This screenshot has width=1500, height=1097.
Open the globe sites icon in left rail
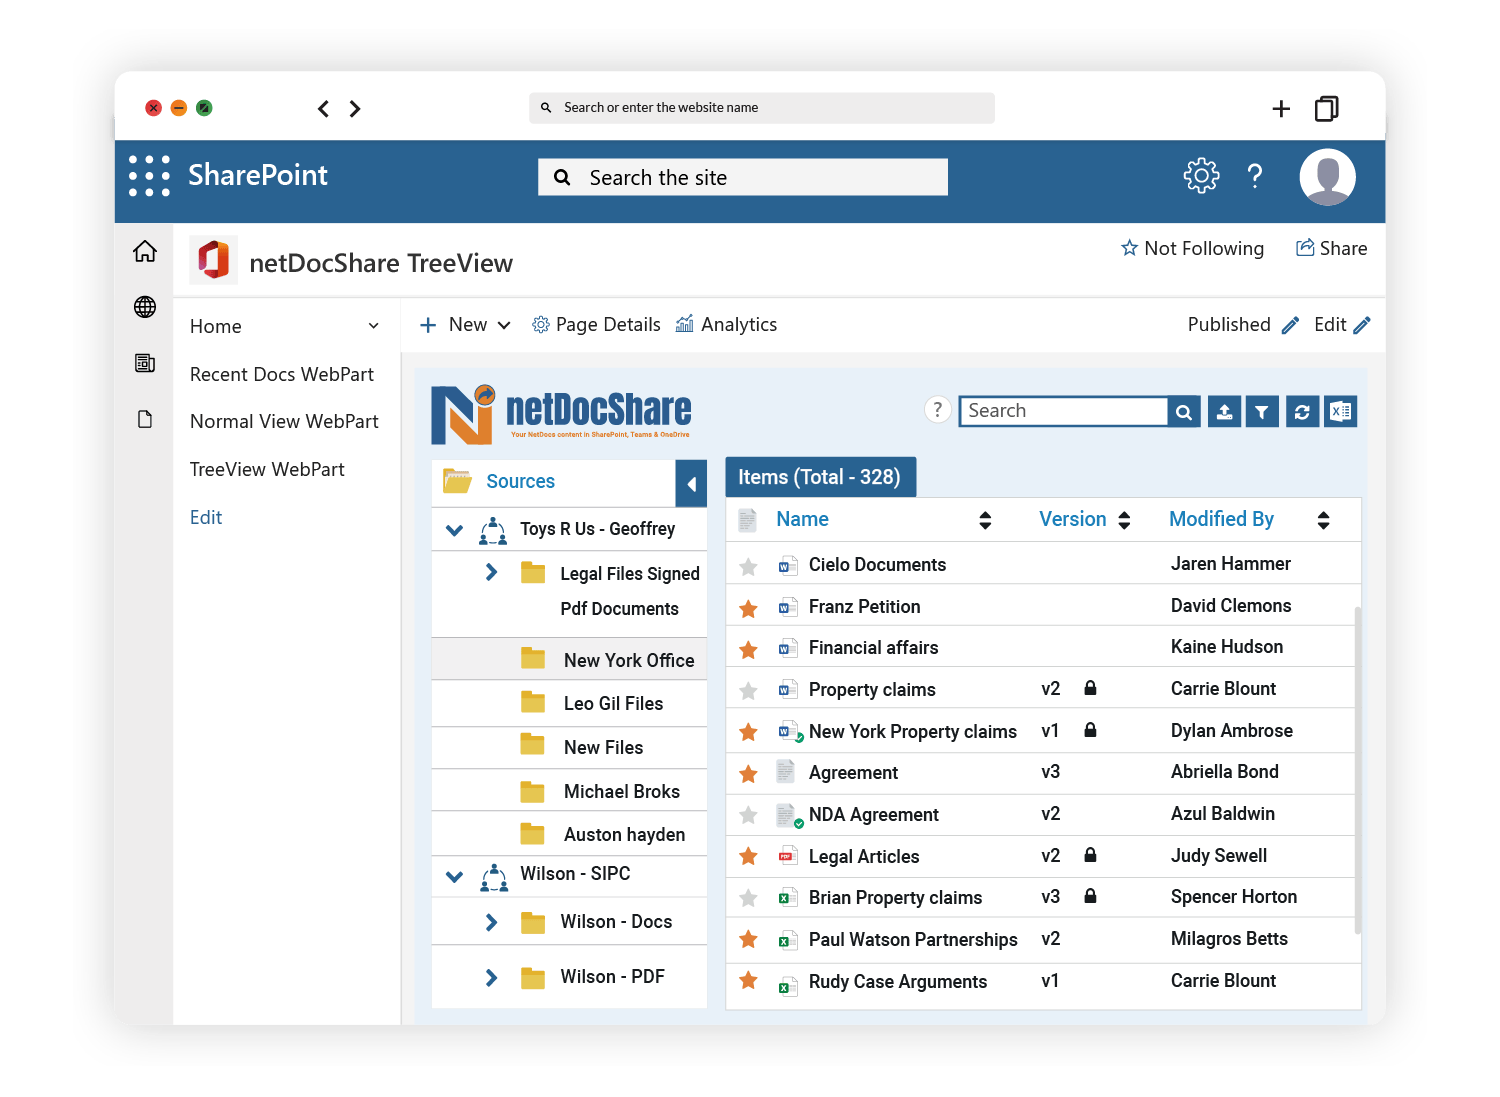click(x=145, y=307)
